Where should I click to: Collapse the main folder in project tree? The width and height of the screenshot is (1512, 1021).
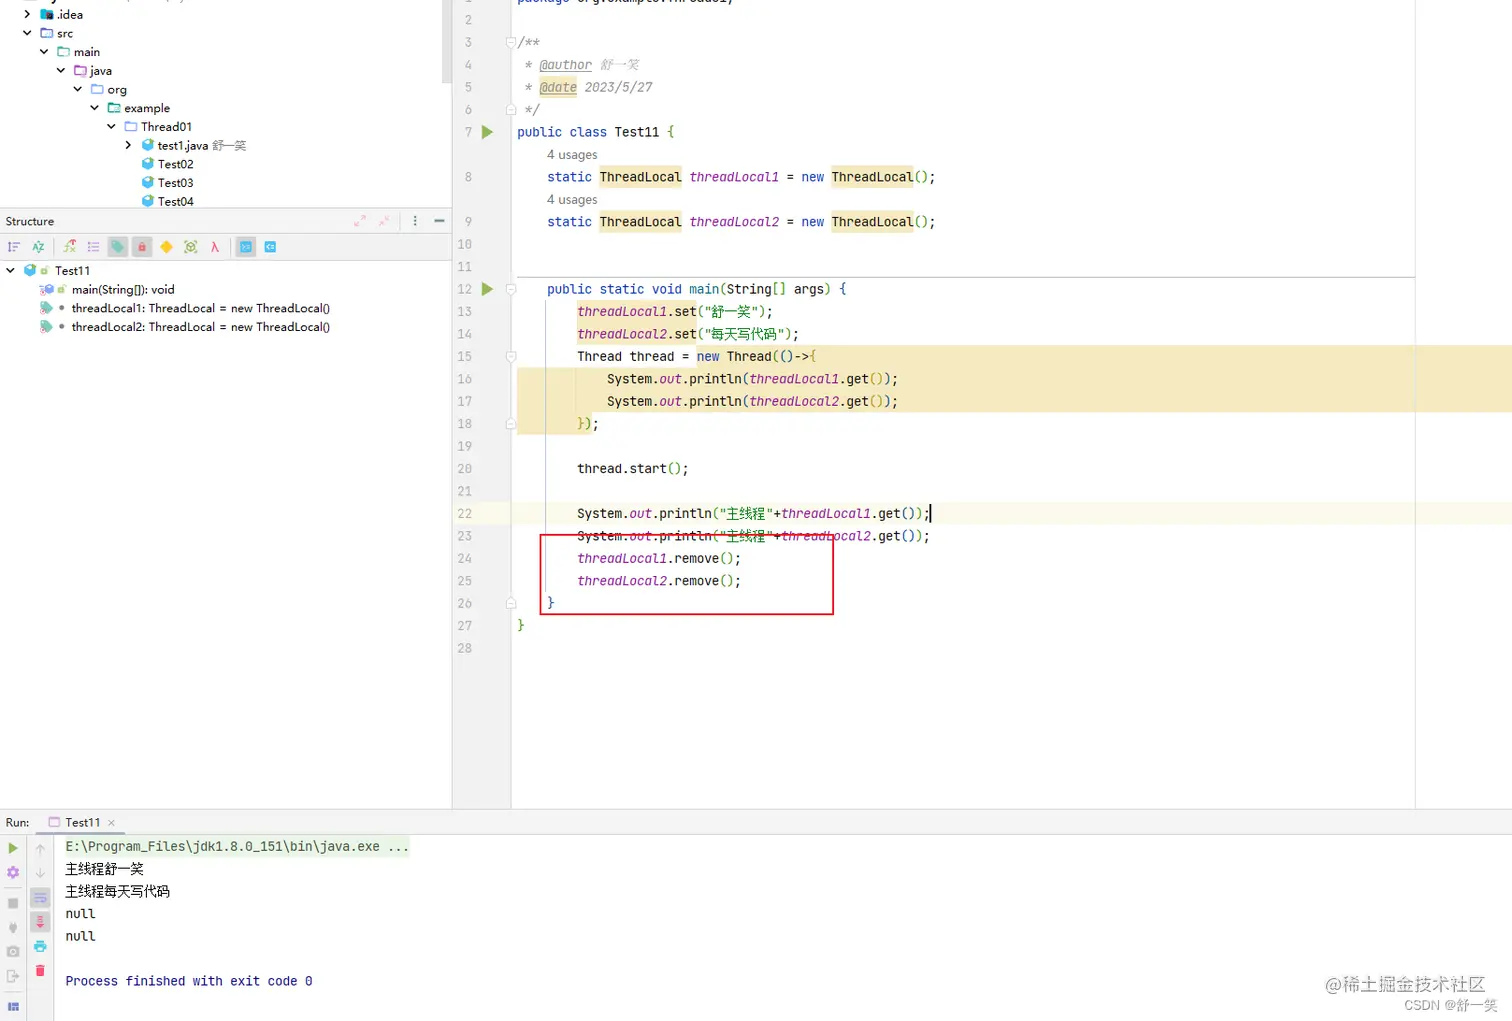pyautogui.click(x=44, y=51)
